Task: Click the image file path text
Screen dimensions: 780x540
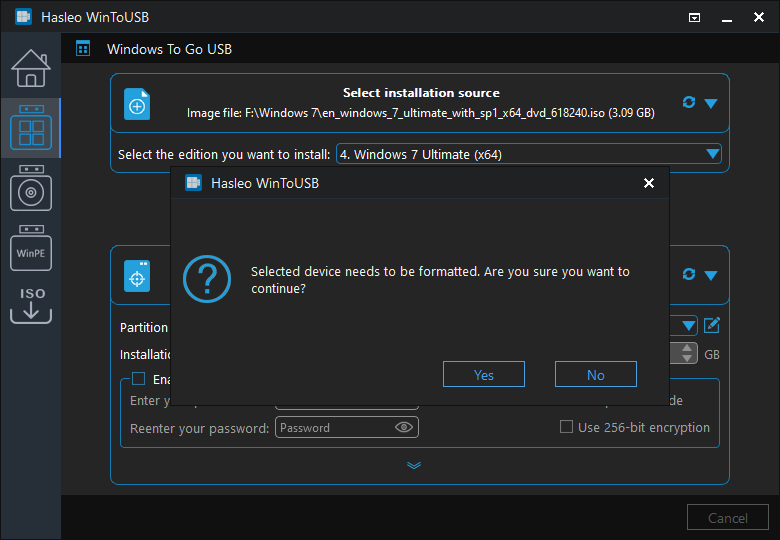Action: click(x=420, y=113)
